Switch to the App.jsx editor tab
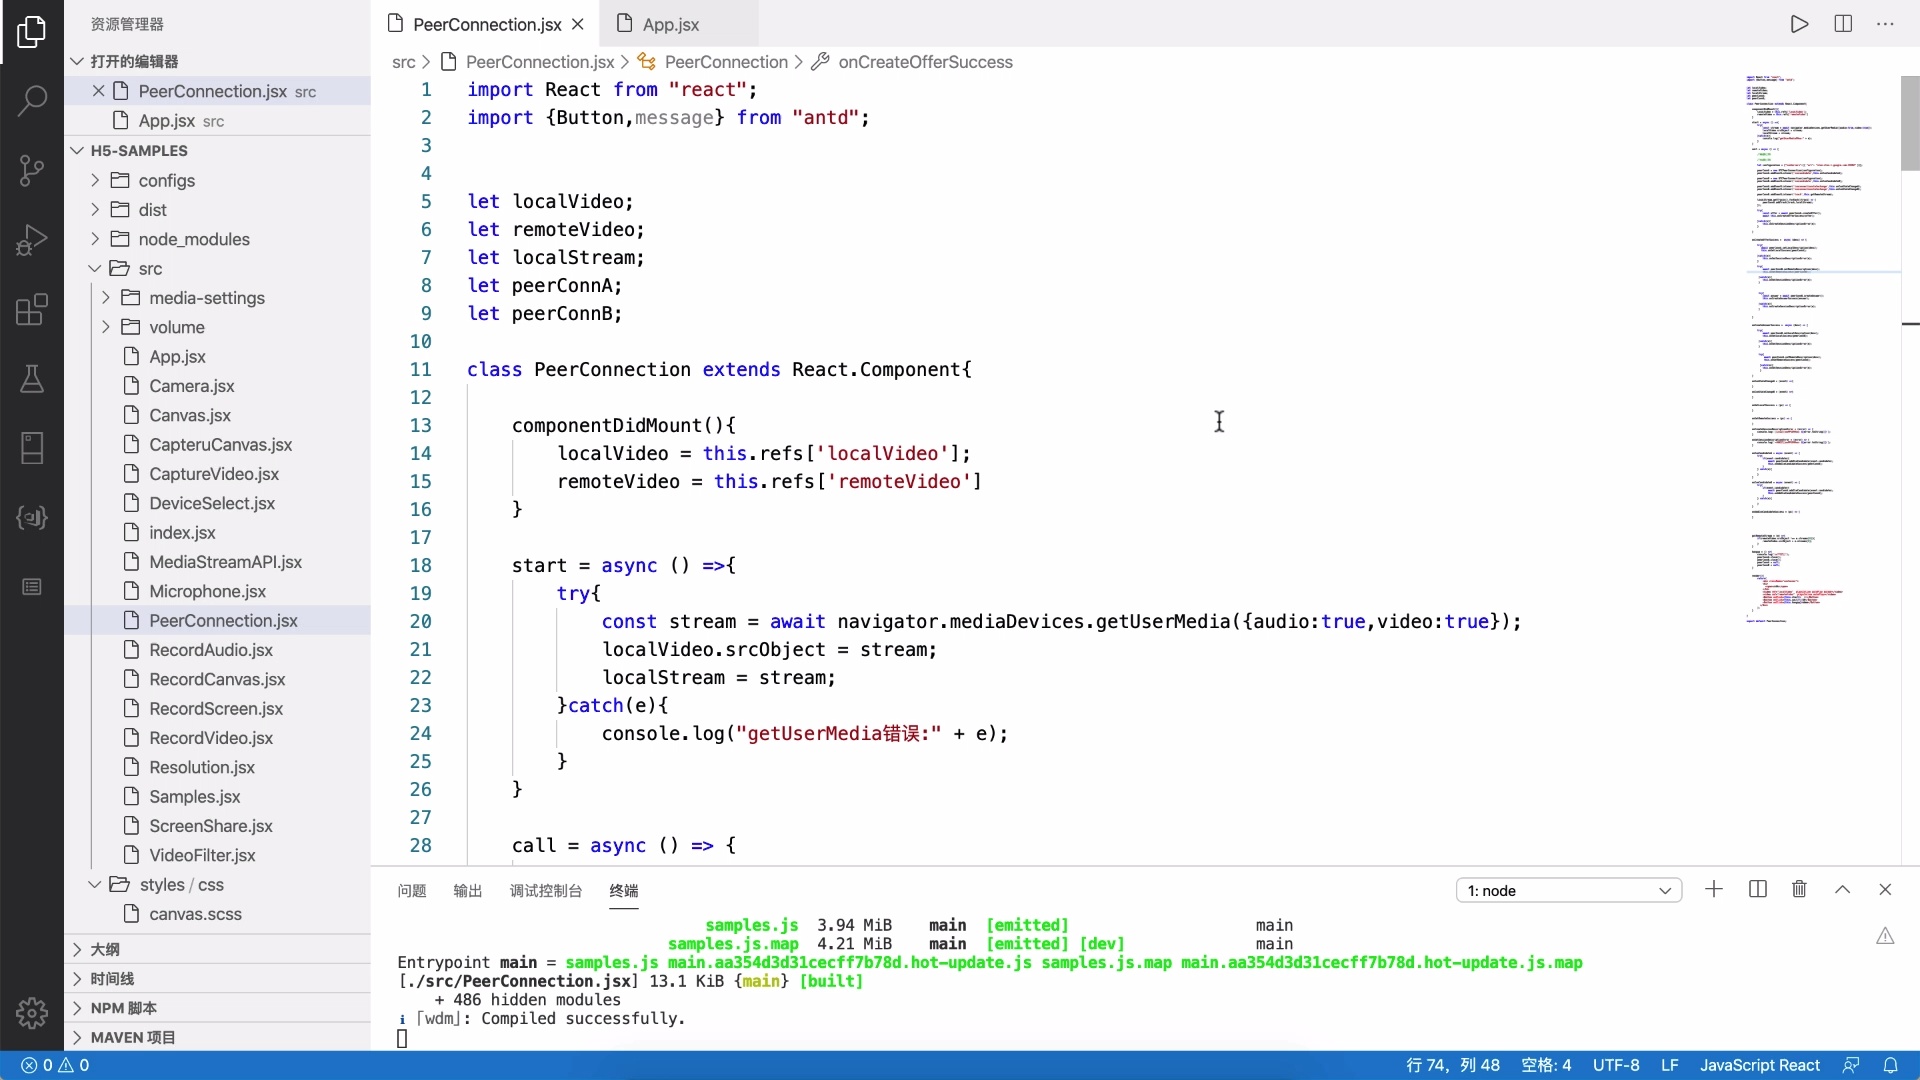This screenshot has width=1920, height=1080. pos(670,24)
